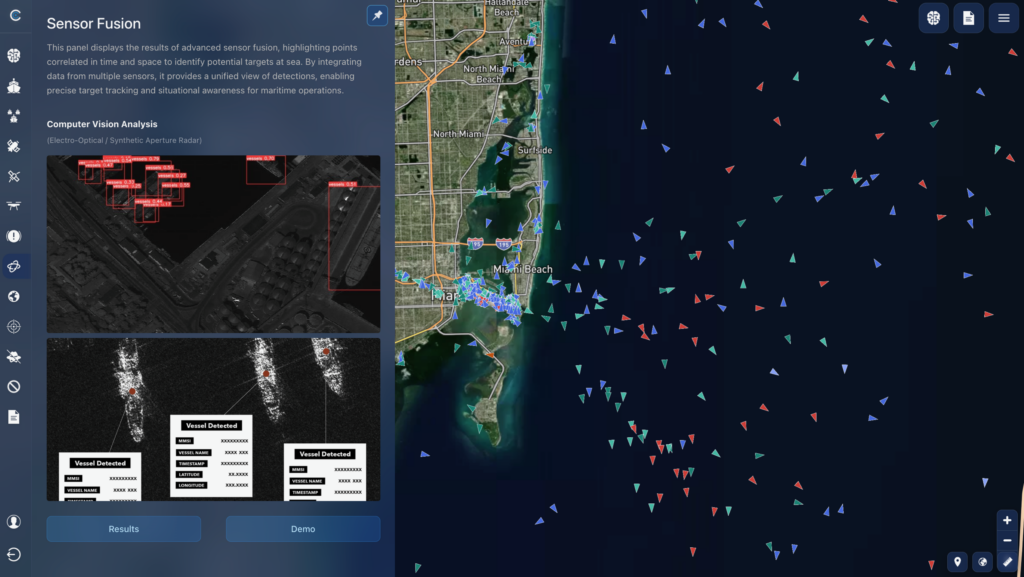Screen dimensions: 1024x577
Task: Zoom in on the map with plus
Action: tap(1007, 520)
